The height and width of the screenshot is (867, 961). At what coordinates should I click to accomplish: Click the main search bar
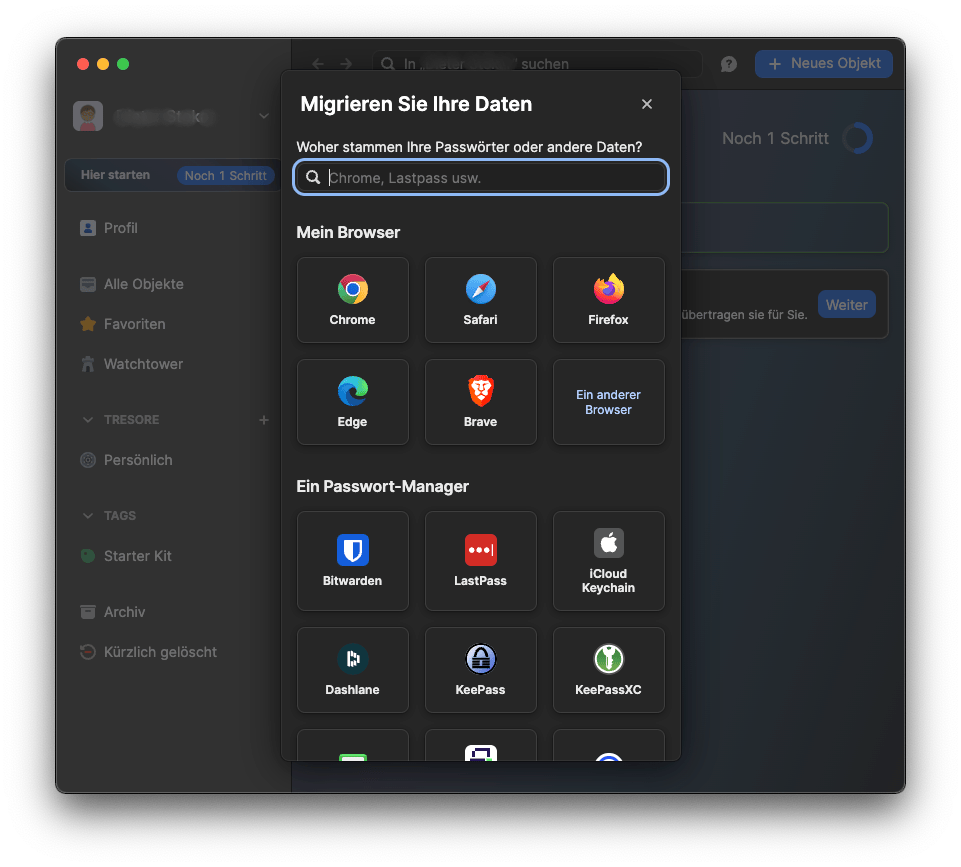[x=537, y=64]
